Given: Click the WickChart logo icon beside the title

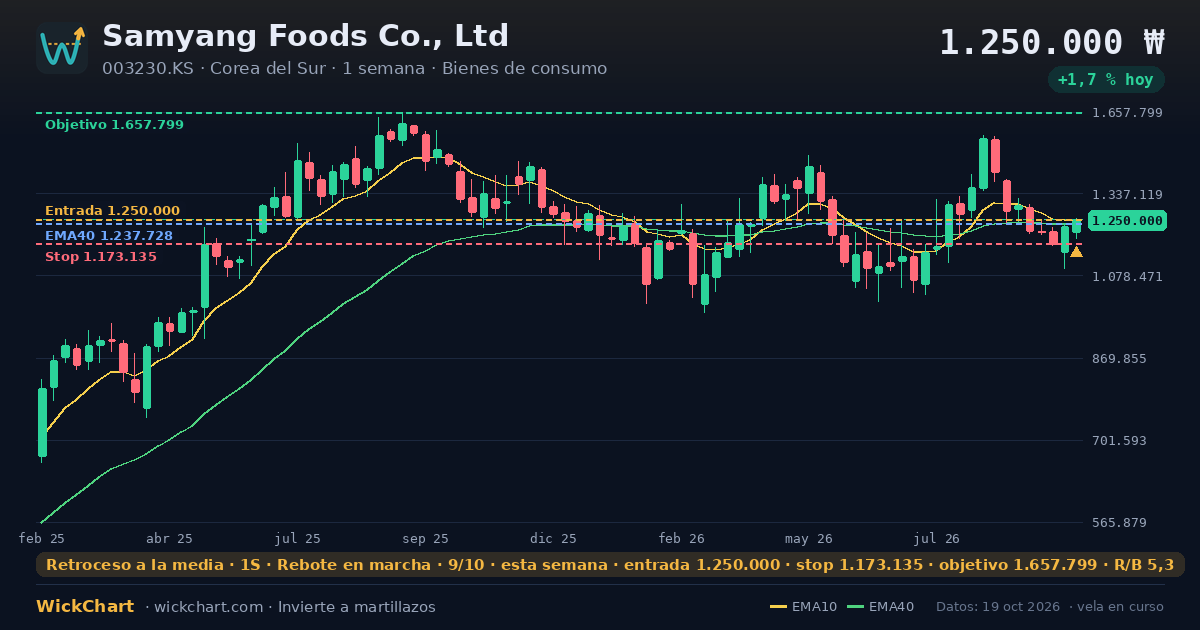Looking at the screenshot, I should [x=62, y=48].
